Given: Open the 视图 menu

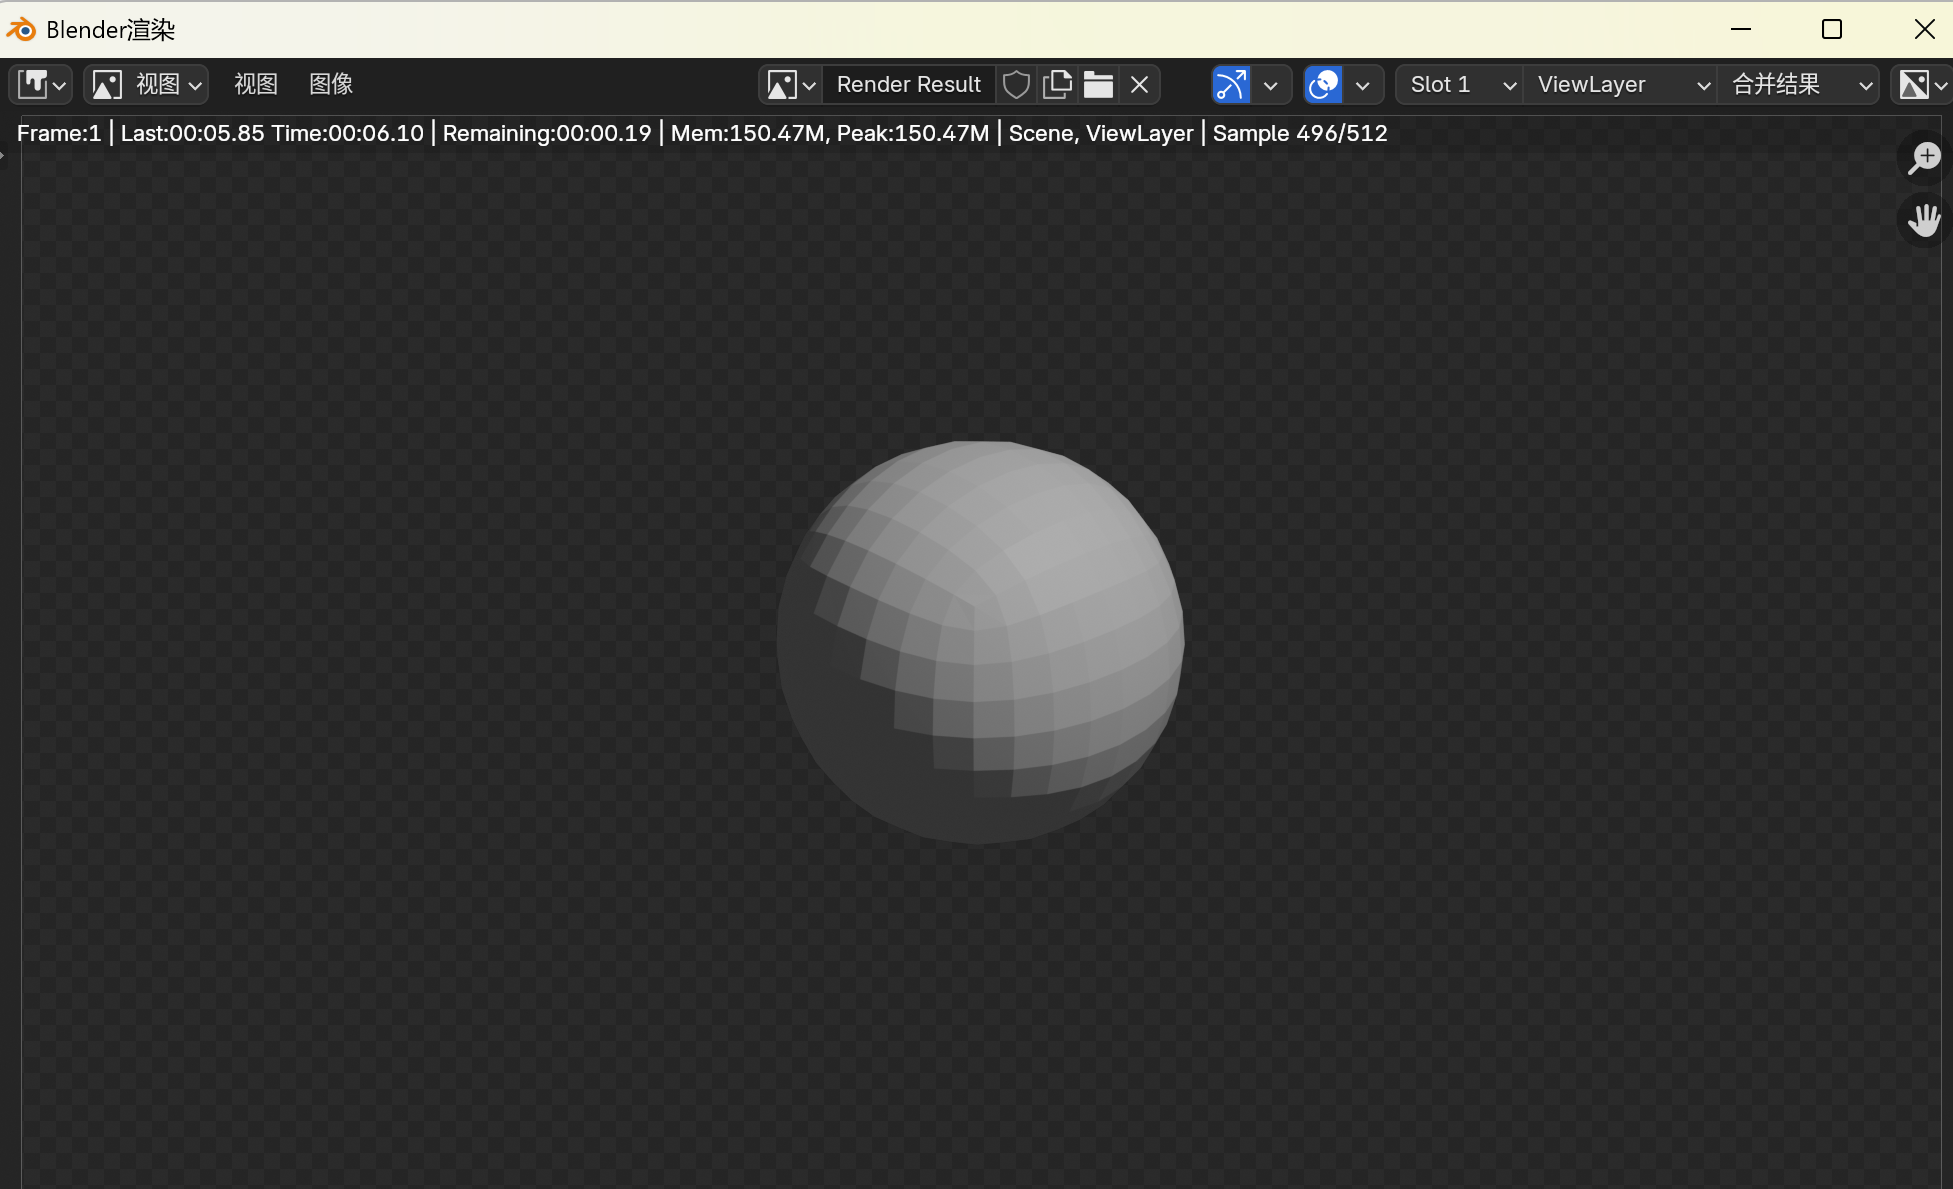Looking at the screenshot, I should [255, 85].
